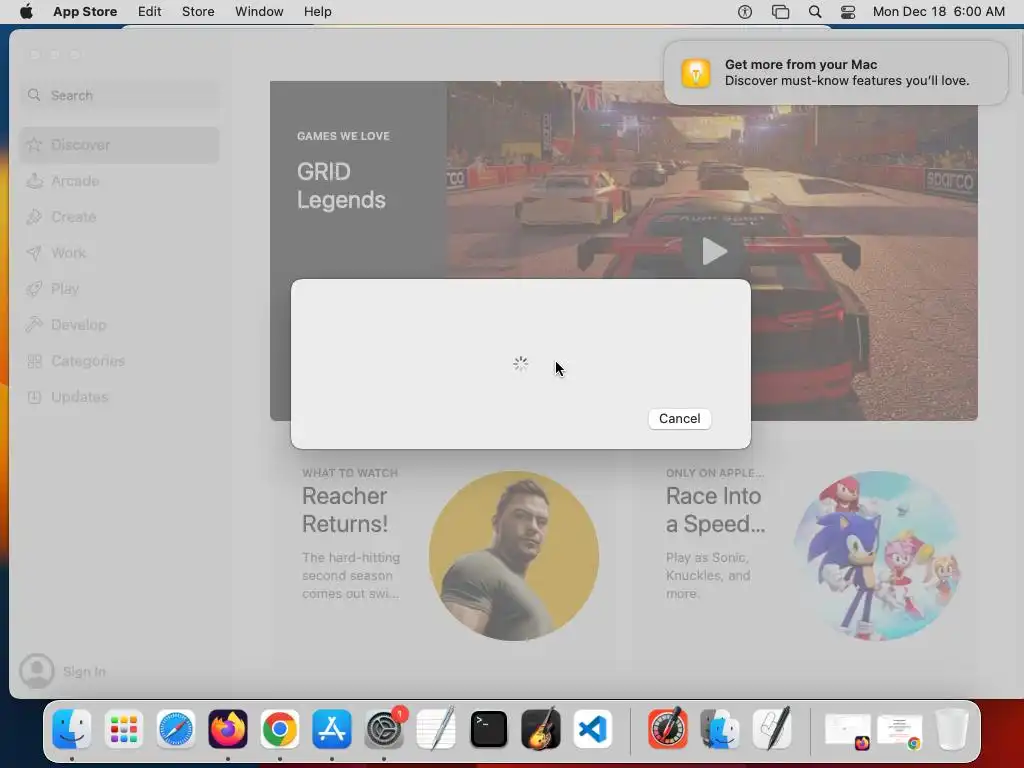Viewport: 1024px width, 768px height.
Task: Open the Edit menu
Action: 150,12
